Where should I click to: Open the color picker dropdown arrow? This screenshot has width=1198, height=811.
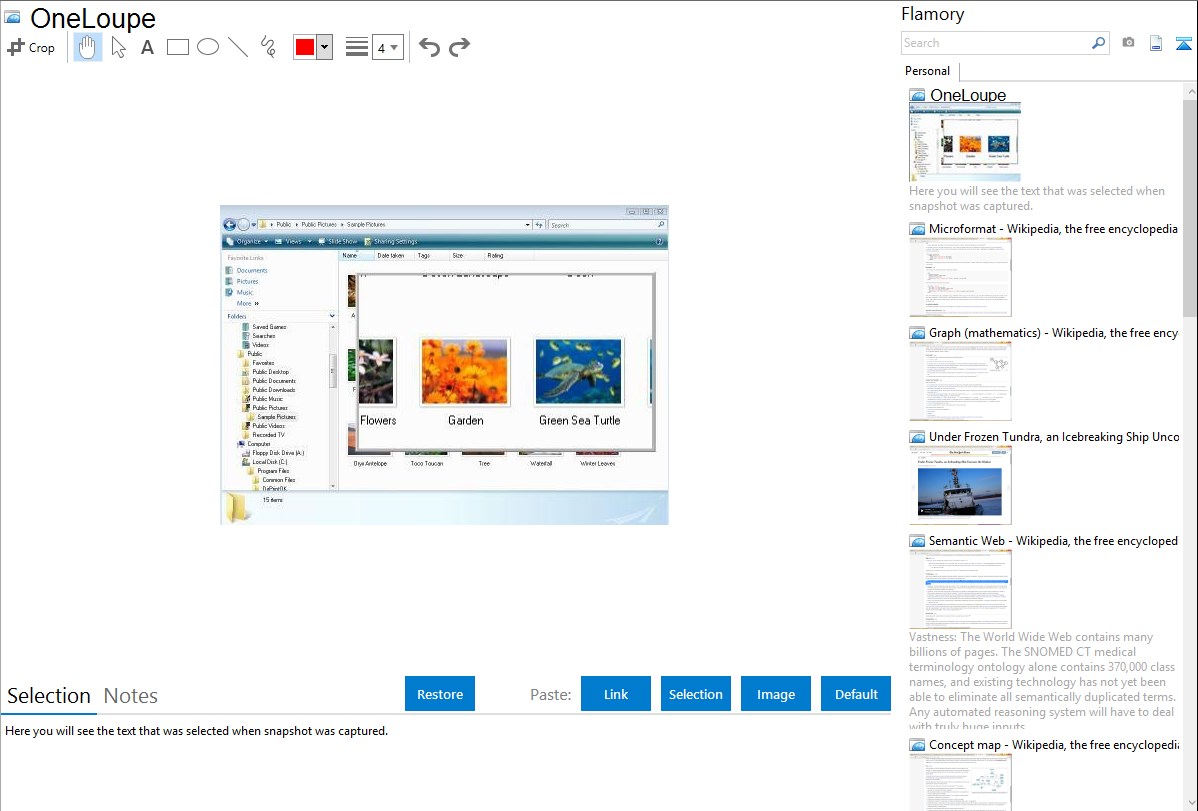click(x=325, y=47)
